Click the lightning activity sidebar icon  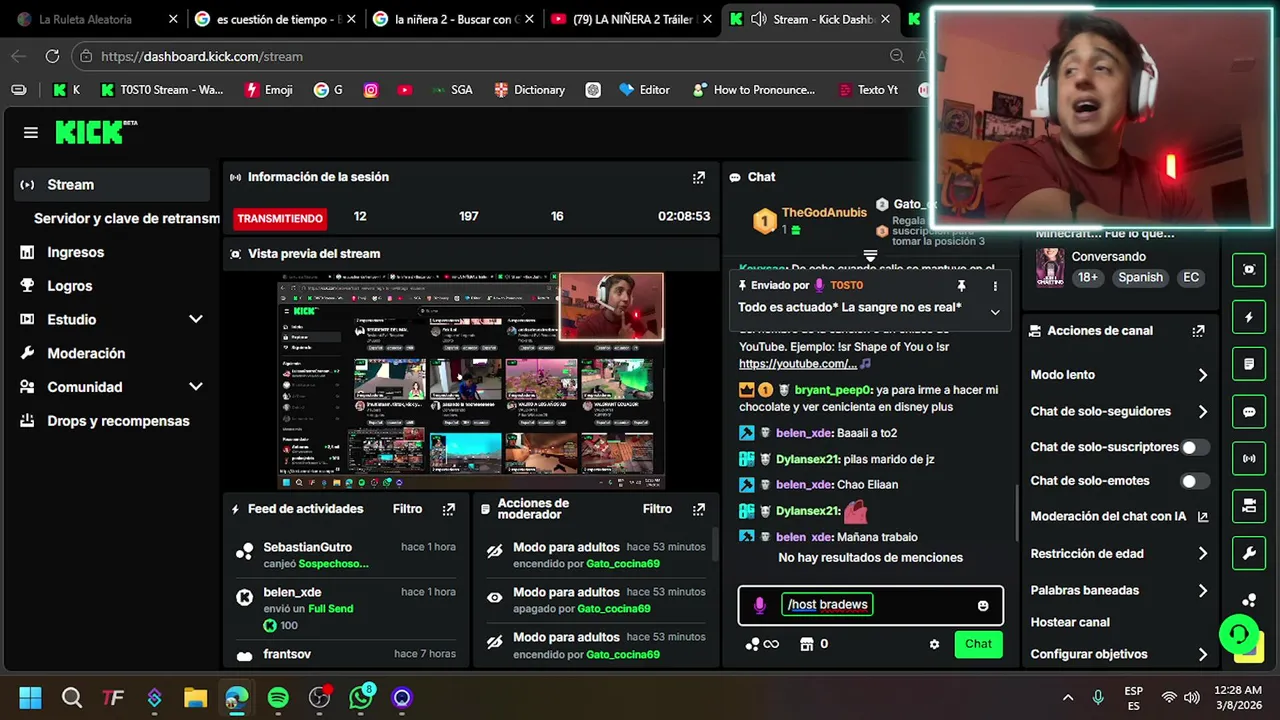click(x=1249, y=317)
